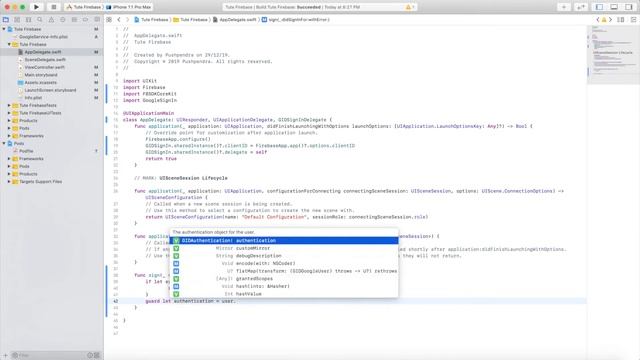The height and width of the screenshot is (360, 640).
Task: Expand the Products folder under Tute Firebase
Action: point(9,121)
